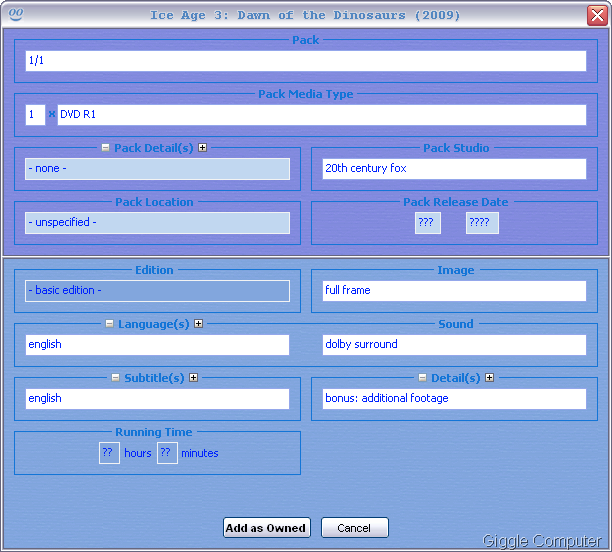Viewport: 612px width, 552px height.
Task: Click the smiley app icon in title bar
Action: pos(16,14)
